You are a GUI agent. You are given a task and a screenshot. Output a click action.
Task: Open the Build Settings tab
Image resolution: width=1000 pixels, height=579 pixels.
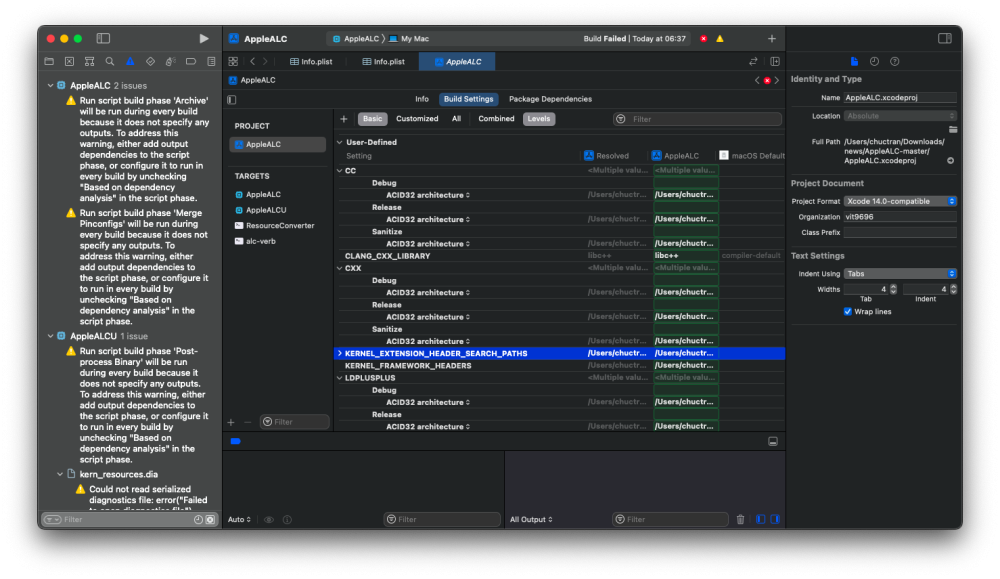click(469, 99)
